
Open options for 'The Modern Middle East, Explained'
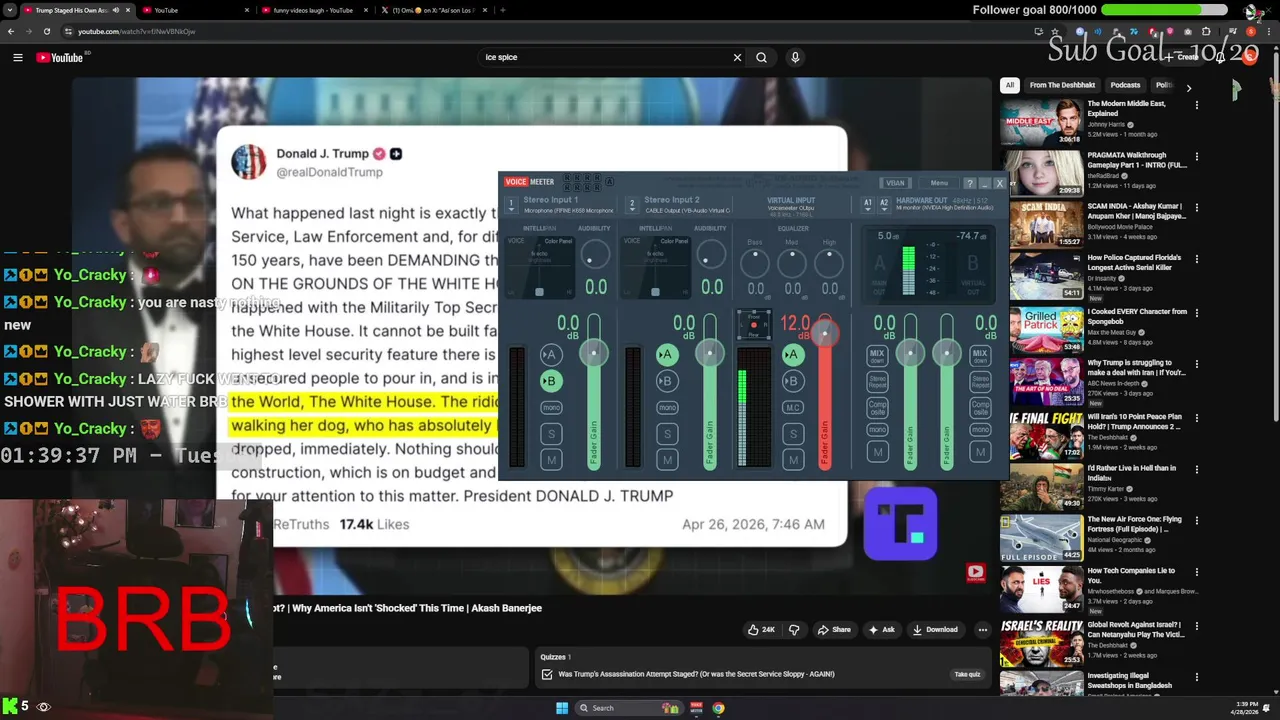coord(1196,104)
